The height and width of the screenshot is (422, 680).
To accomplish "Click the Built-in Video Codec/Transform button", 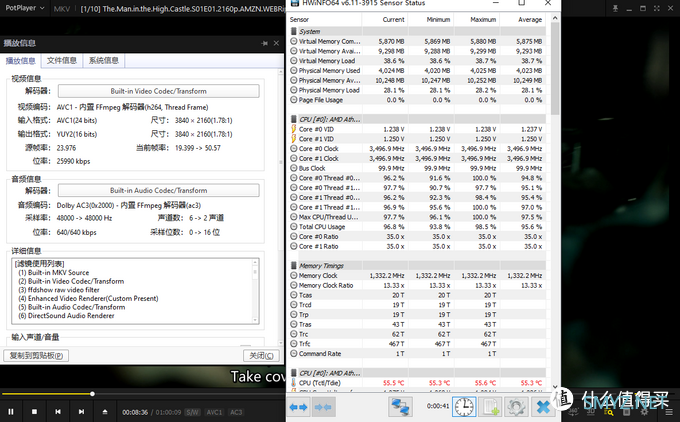I will coord(159,91).
